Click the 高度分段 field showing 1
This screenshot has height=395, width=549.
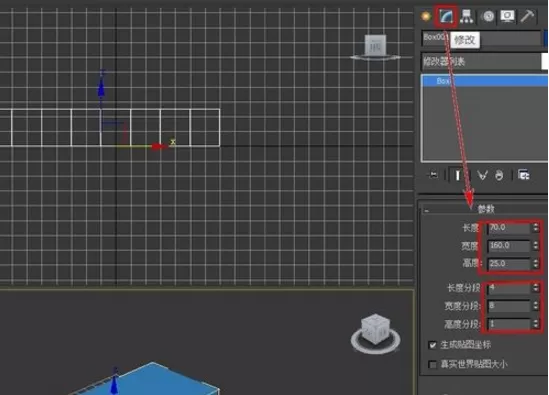(509, 324)
